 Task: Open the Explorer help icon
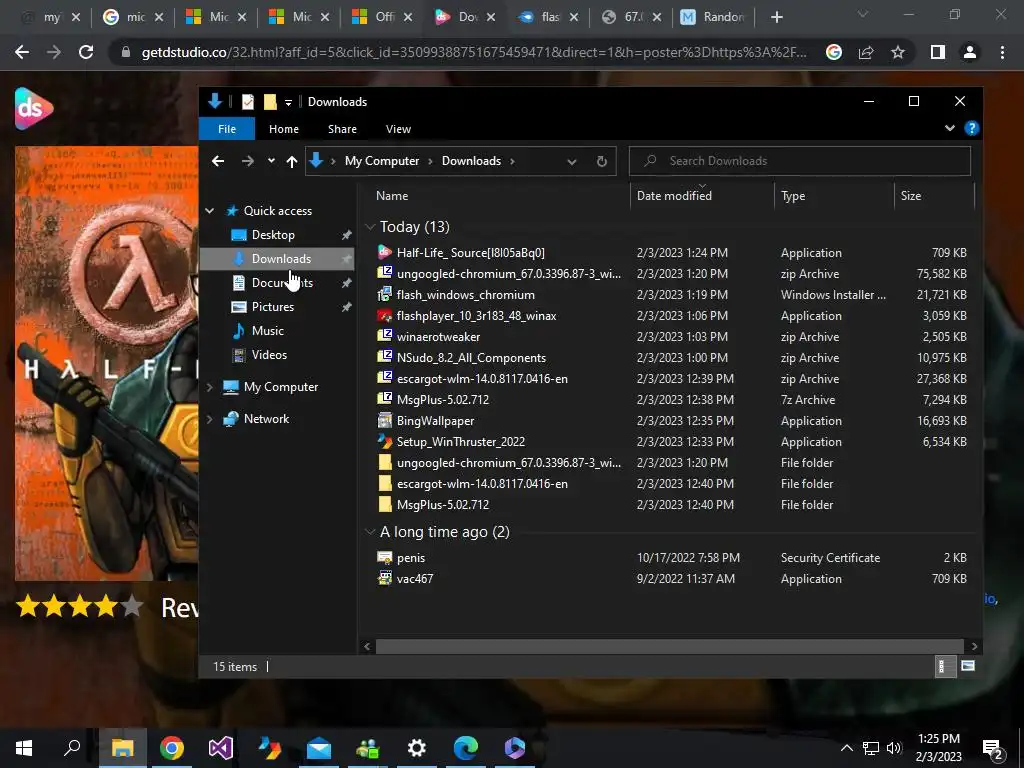(x=972, y=129)
